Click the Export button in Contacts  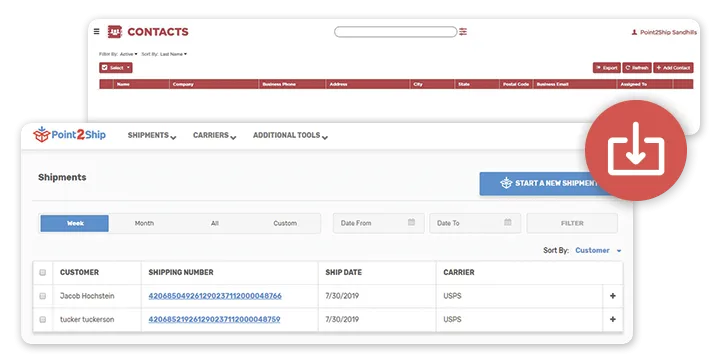(607, 68)
